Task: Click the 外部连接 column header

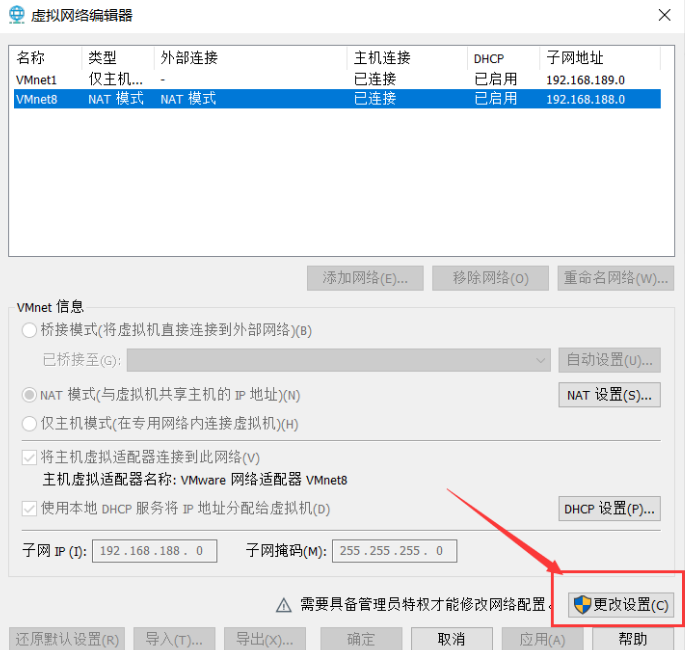Action: tap(251, 58)
